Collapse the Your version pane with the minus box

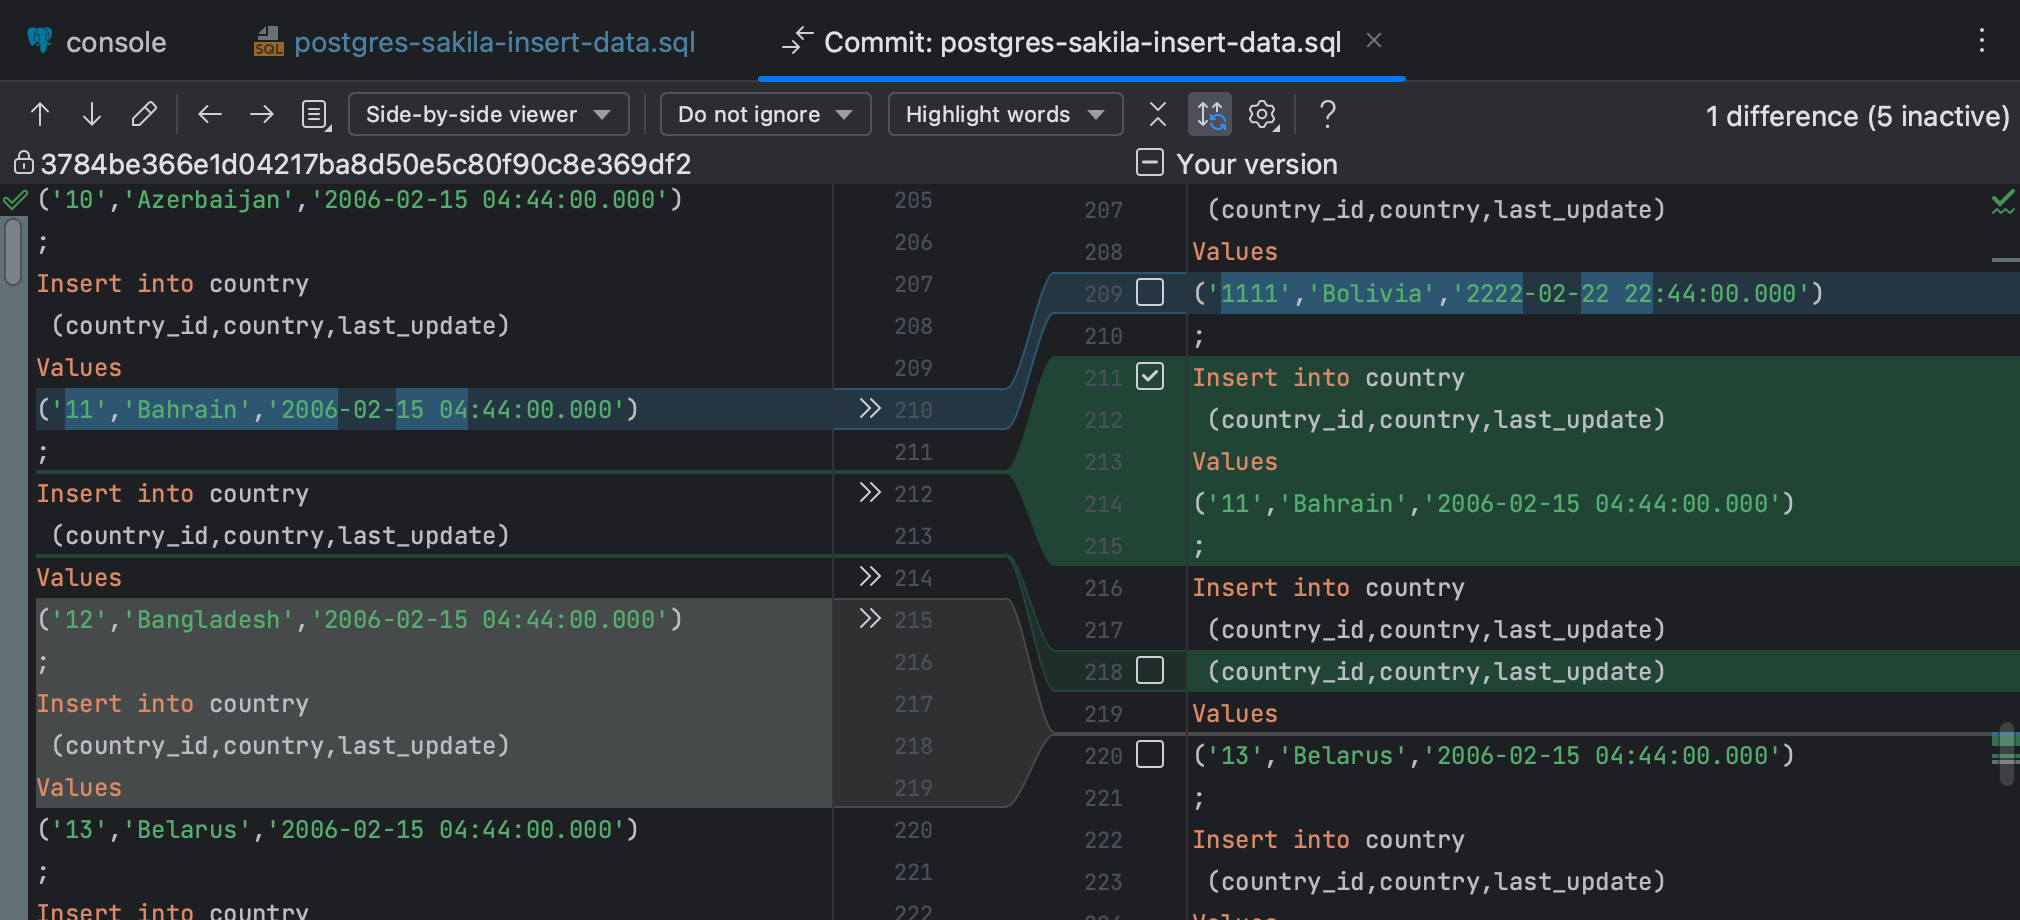point(1148,163)
